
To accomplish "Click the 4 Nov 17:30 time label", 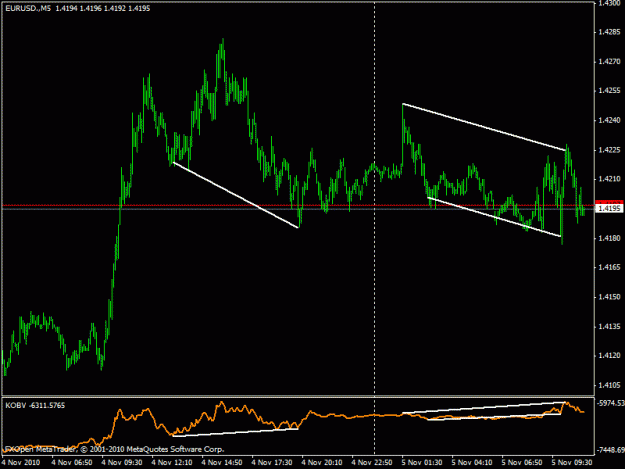I will 272,462.
